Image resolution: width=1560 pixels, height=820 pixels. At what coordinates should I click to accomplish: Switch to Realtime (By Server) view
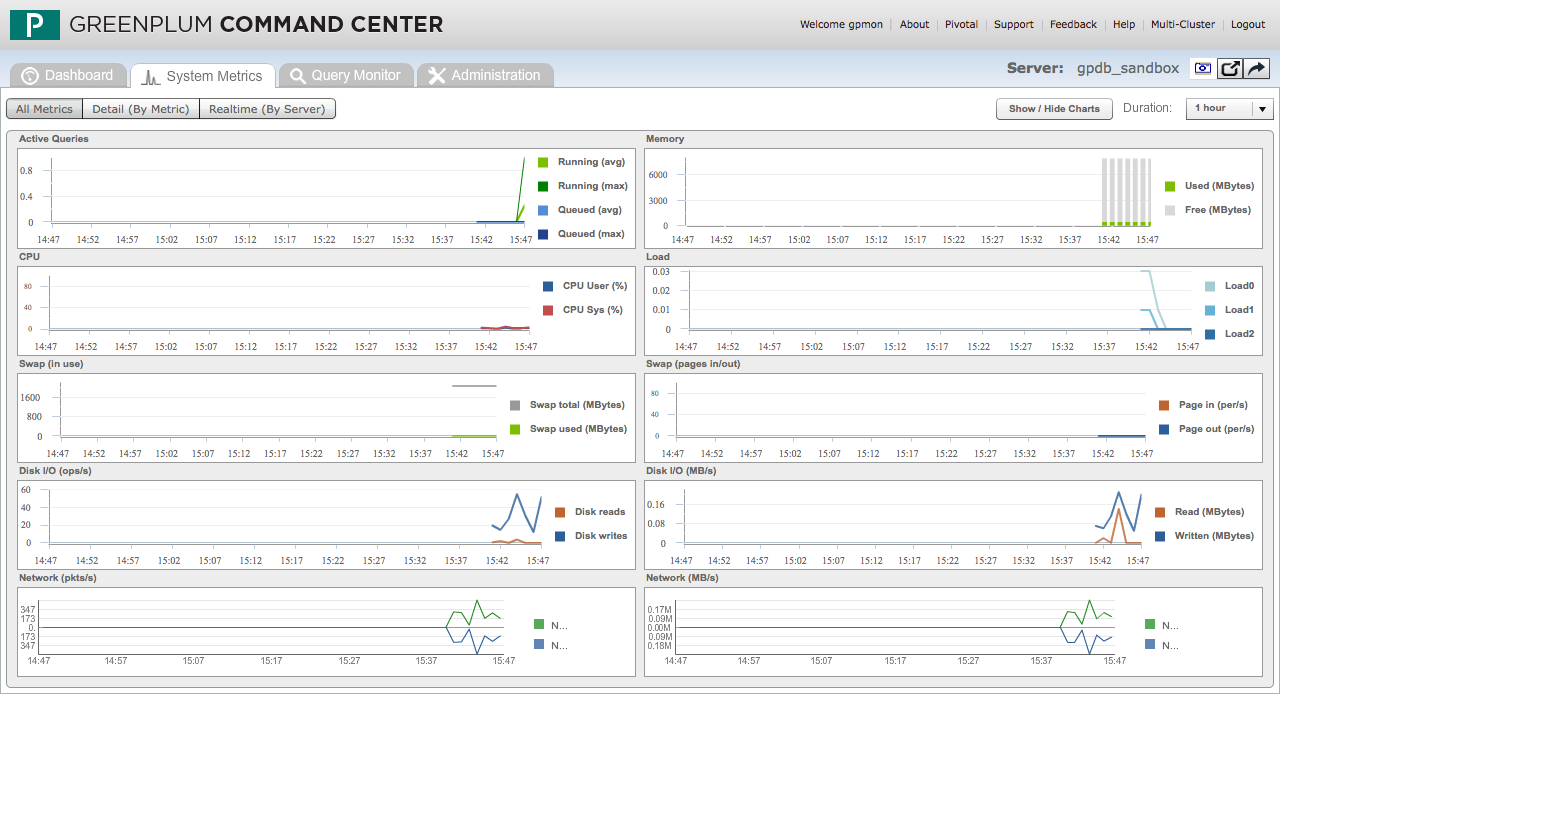[x=267, y=109]
